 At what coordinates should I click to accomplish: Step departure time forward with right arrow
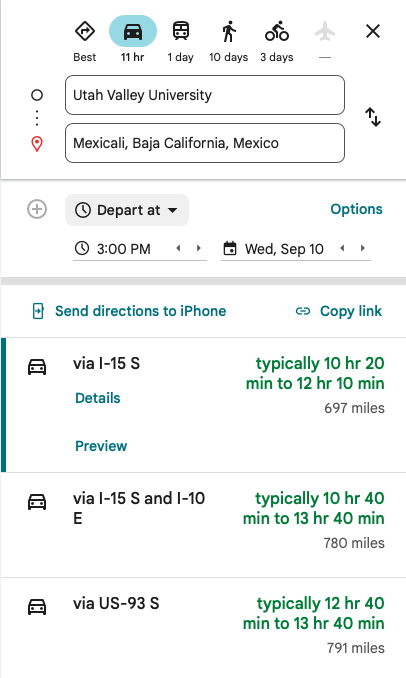pyautogui.click(x=198, y=248)
